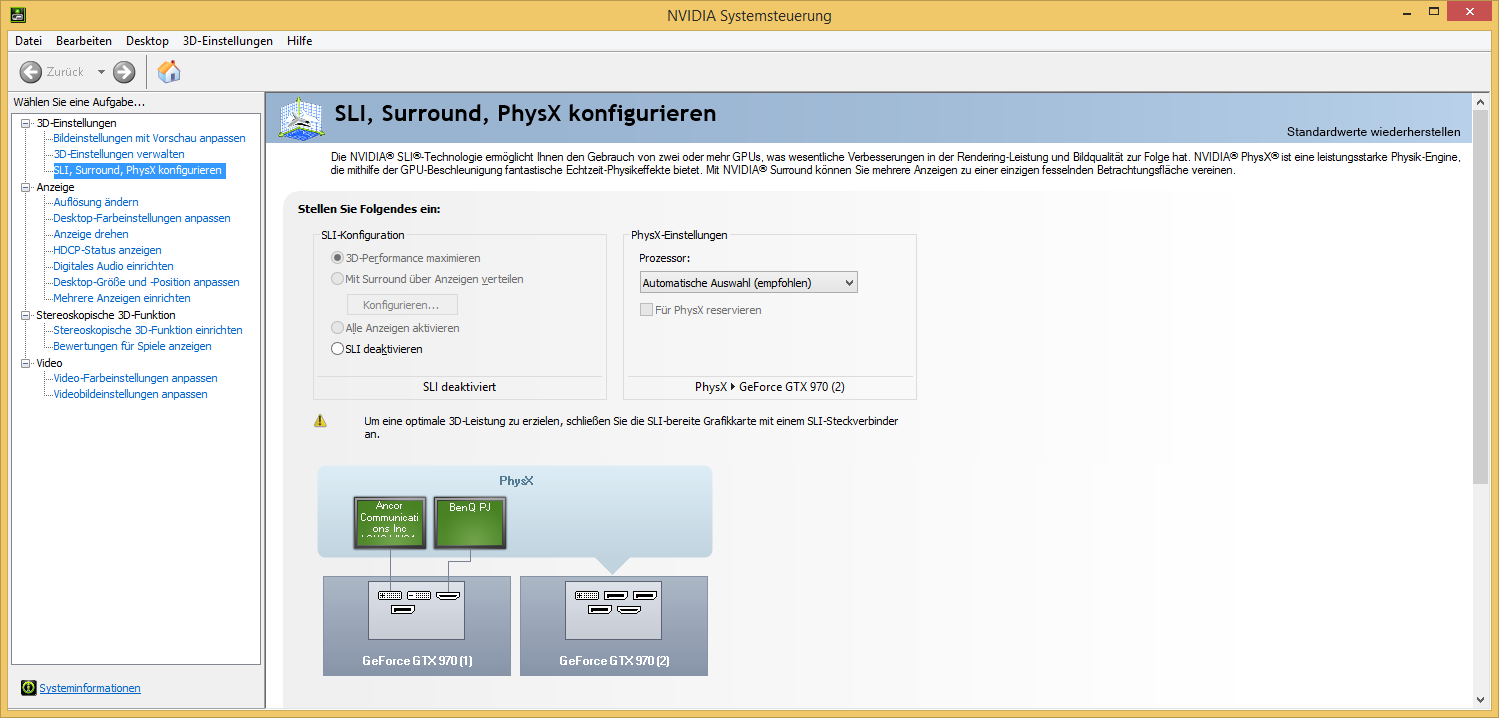The width and height of the screenshot is (1499, 718).
Task: Select the Alle Anzeigen aktivieren option
Action: point(337,328)
